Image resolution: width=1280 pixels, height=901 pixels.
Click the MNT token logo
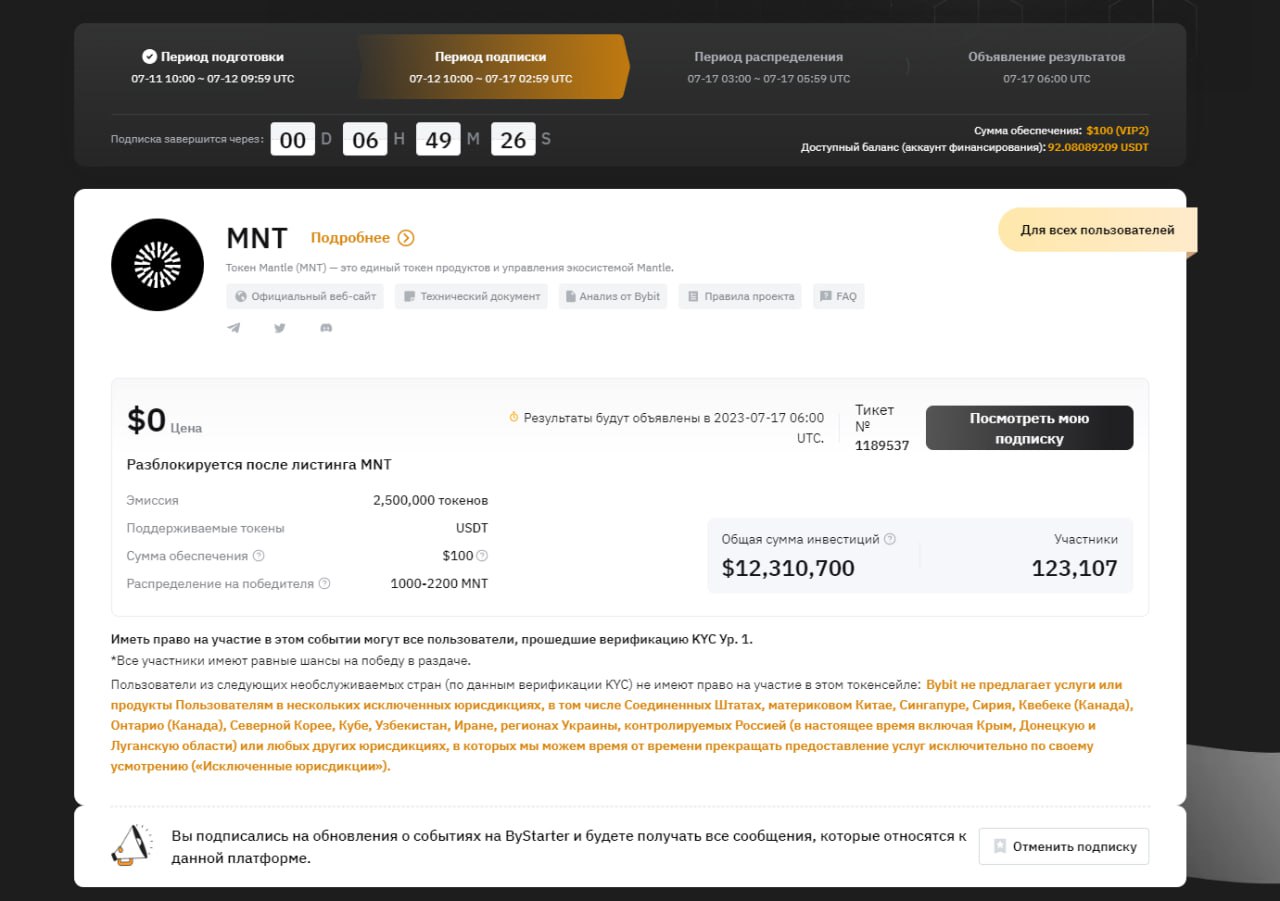(x=158, y=265)
